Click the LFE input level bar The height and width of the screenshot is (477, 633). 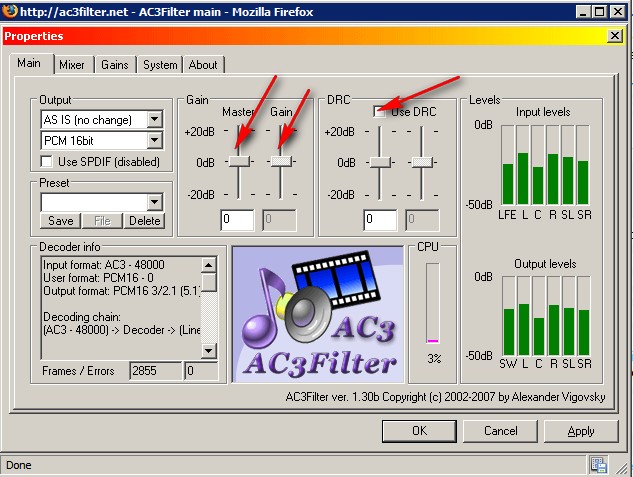click(x=508, y=165)
